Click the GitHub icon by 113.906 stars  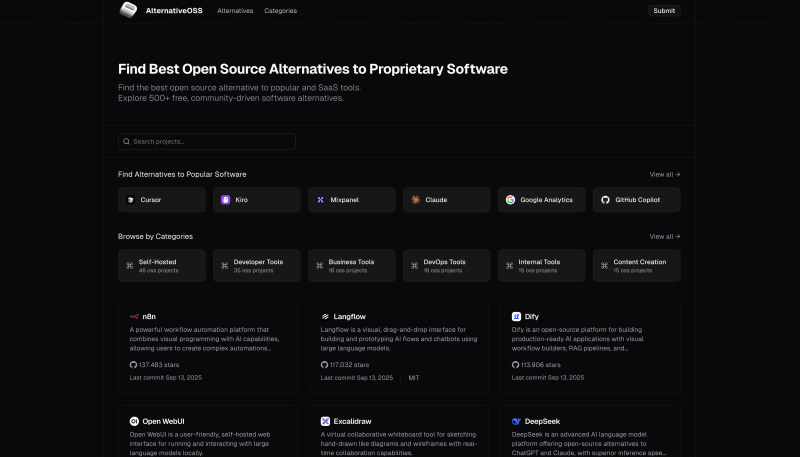(x=515, y=365)
